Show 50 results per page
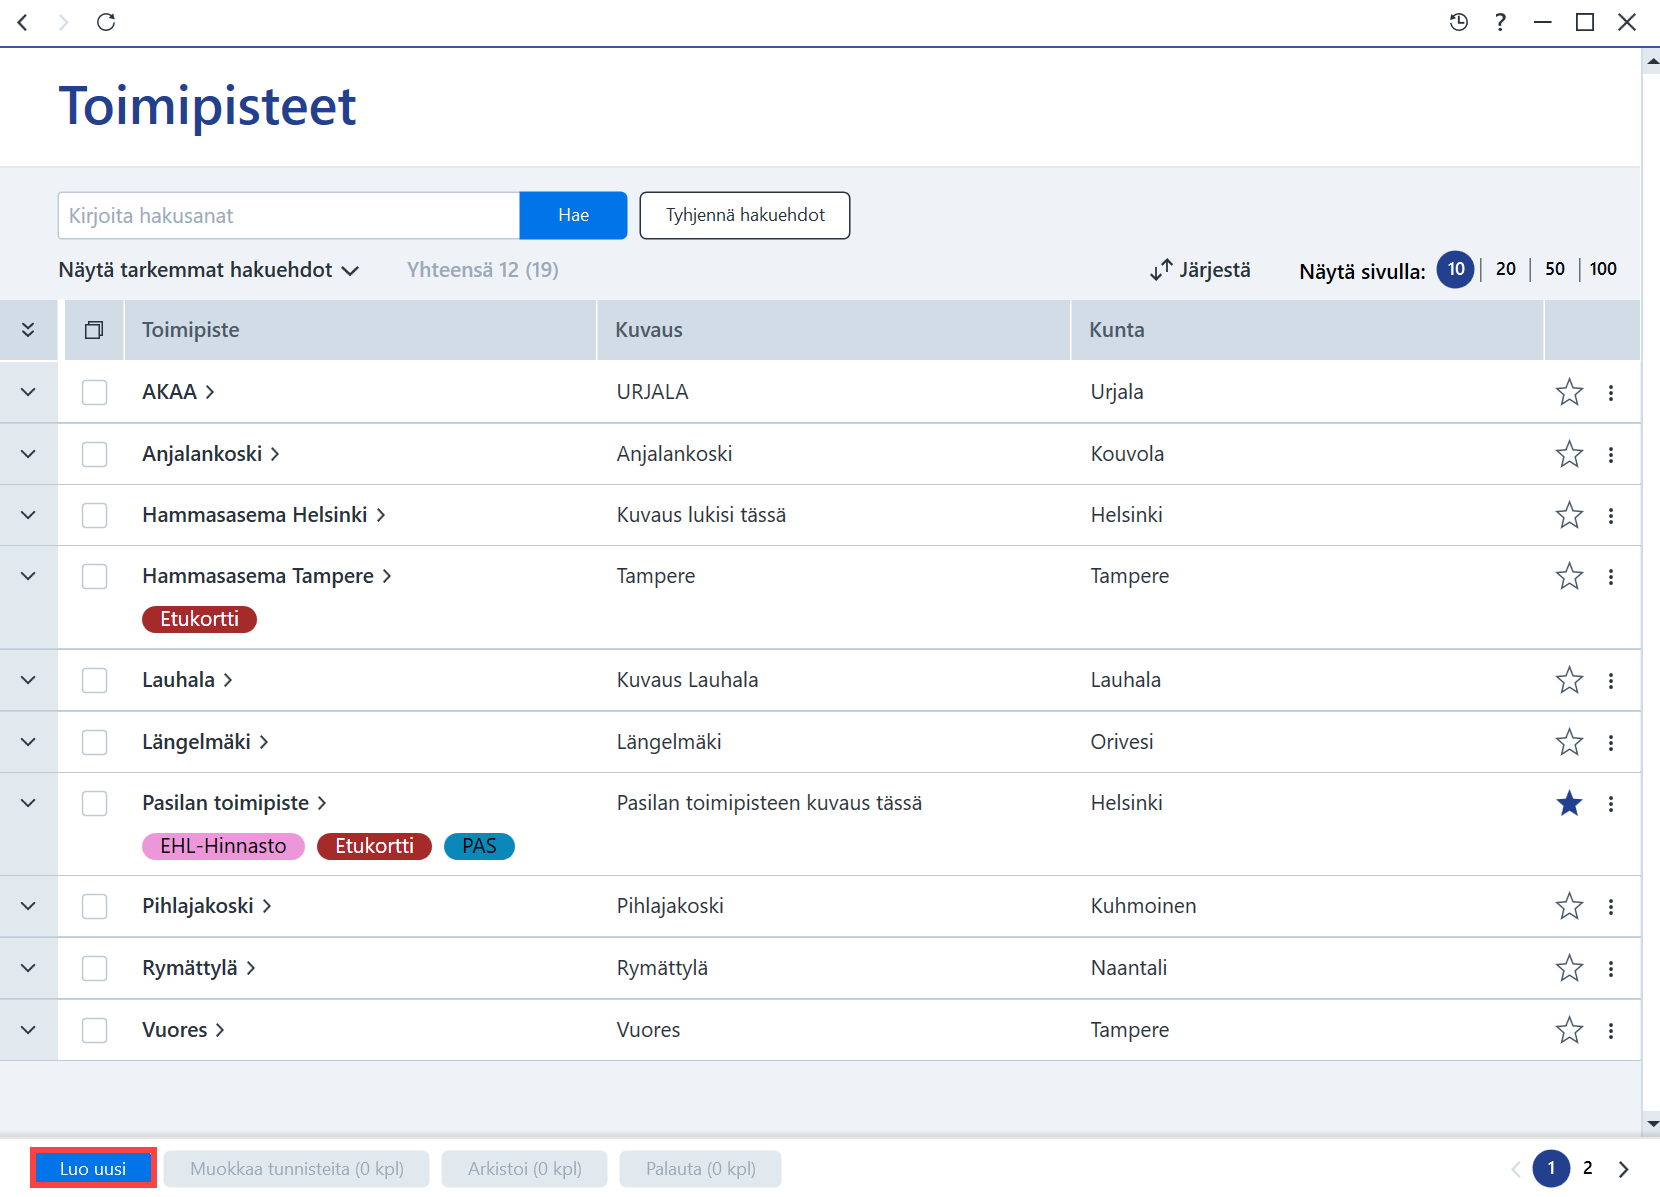This screenshot has width=1660, height=1197. pyautogui.click(x=1555, y=269)
